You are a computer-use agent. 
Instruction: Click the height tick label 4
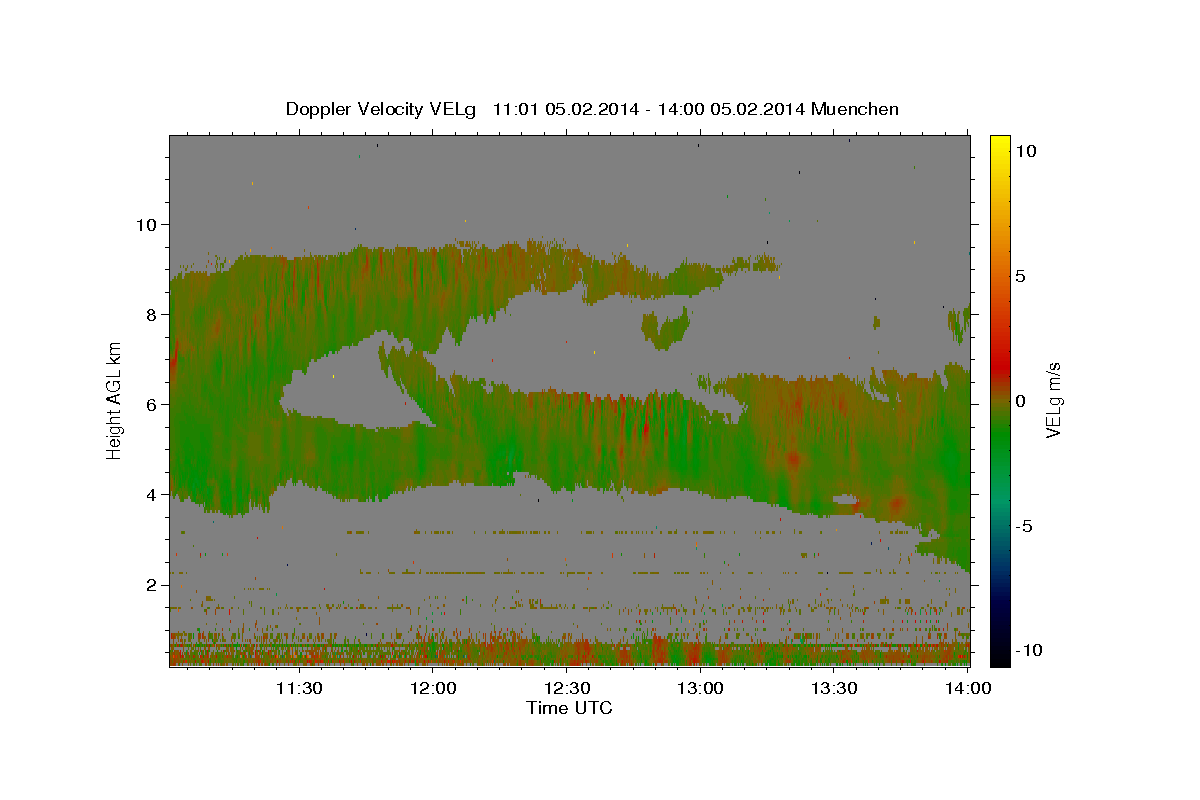click(x=152, y=494)
